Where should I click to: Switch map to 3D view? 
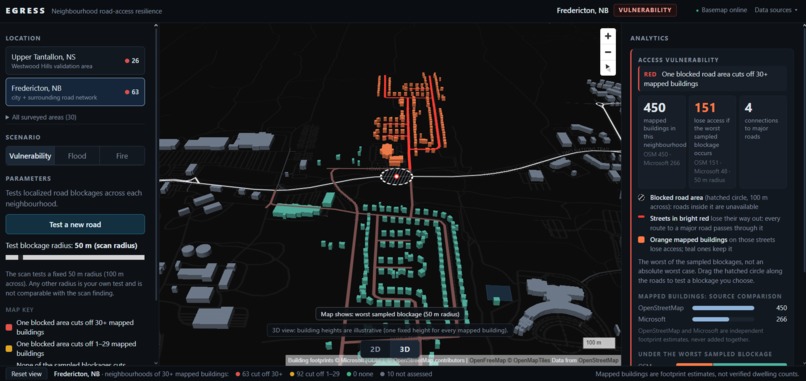405,350
